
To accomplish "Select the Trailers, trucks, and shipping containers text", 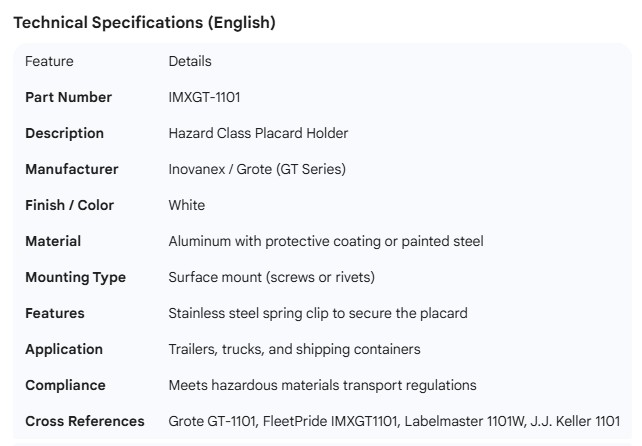I will (x=294, y=349).
